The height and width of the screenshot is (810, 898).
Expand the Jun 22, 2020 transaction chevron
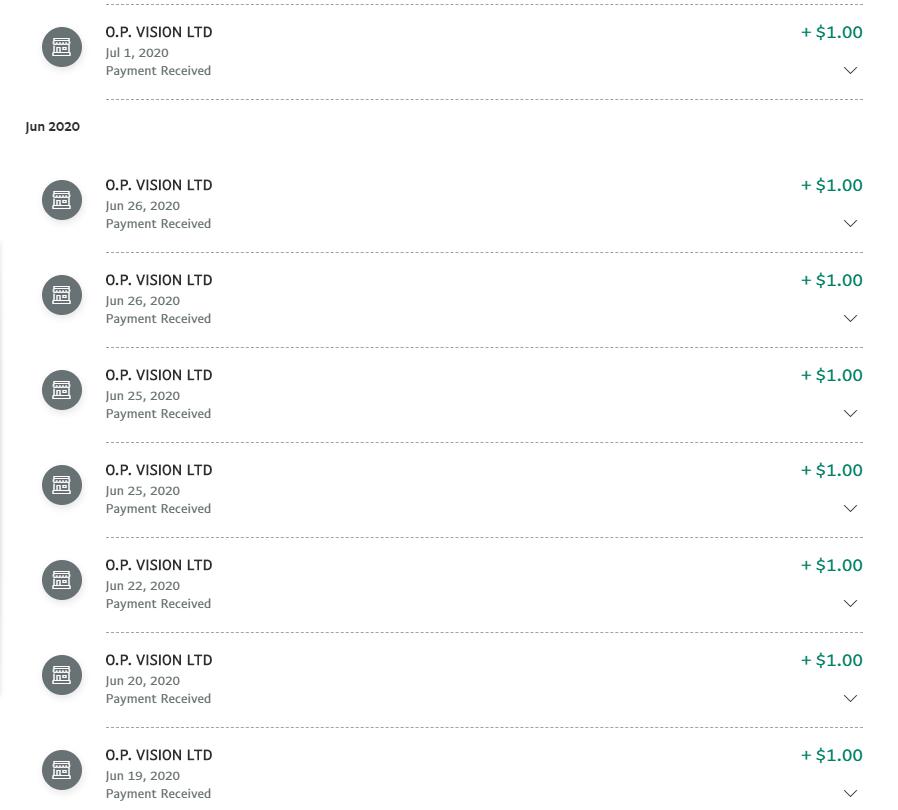click(850, 604)
